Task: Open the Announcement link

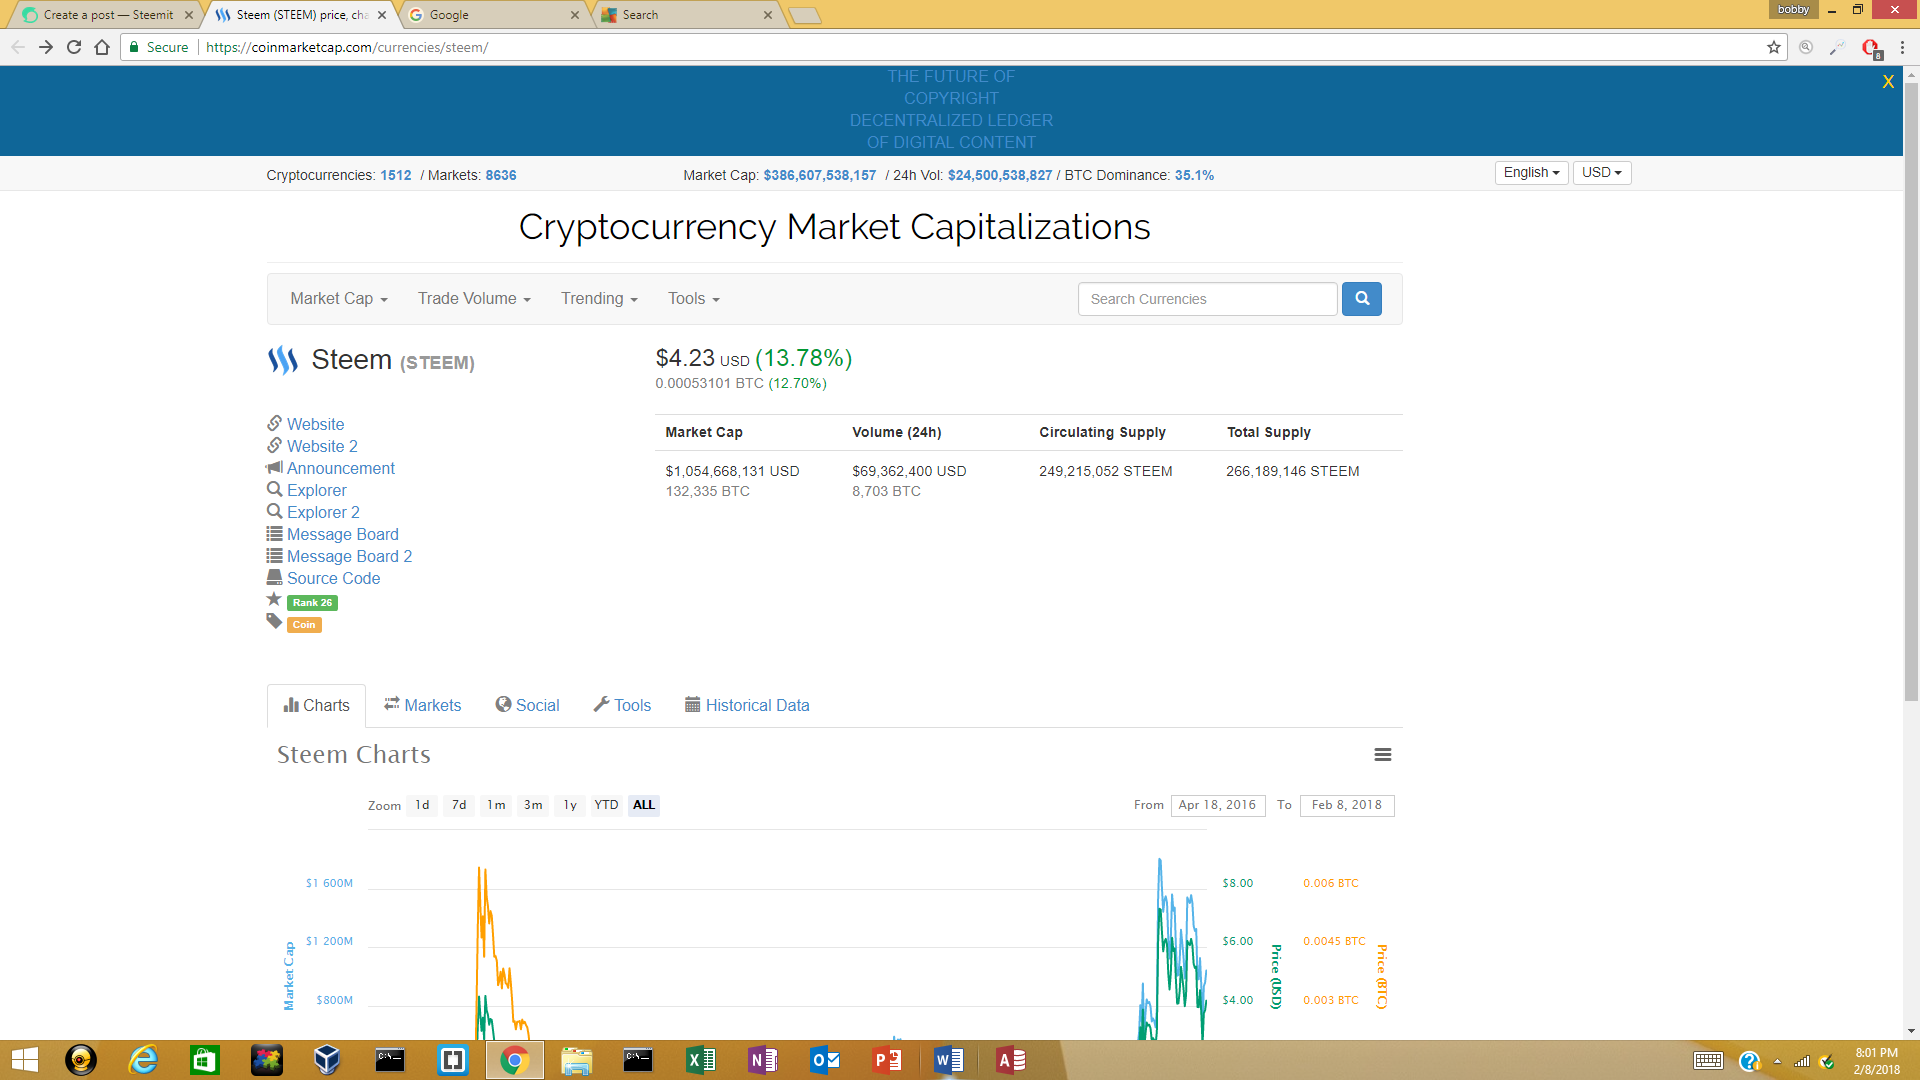Action: 340,469
